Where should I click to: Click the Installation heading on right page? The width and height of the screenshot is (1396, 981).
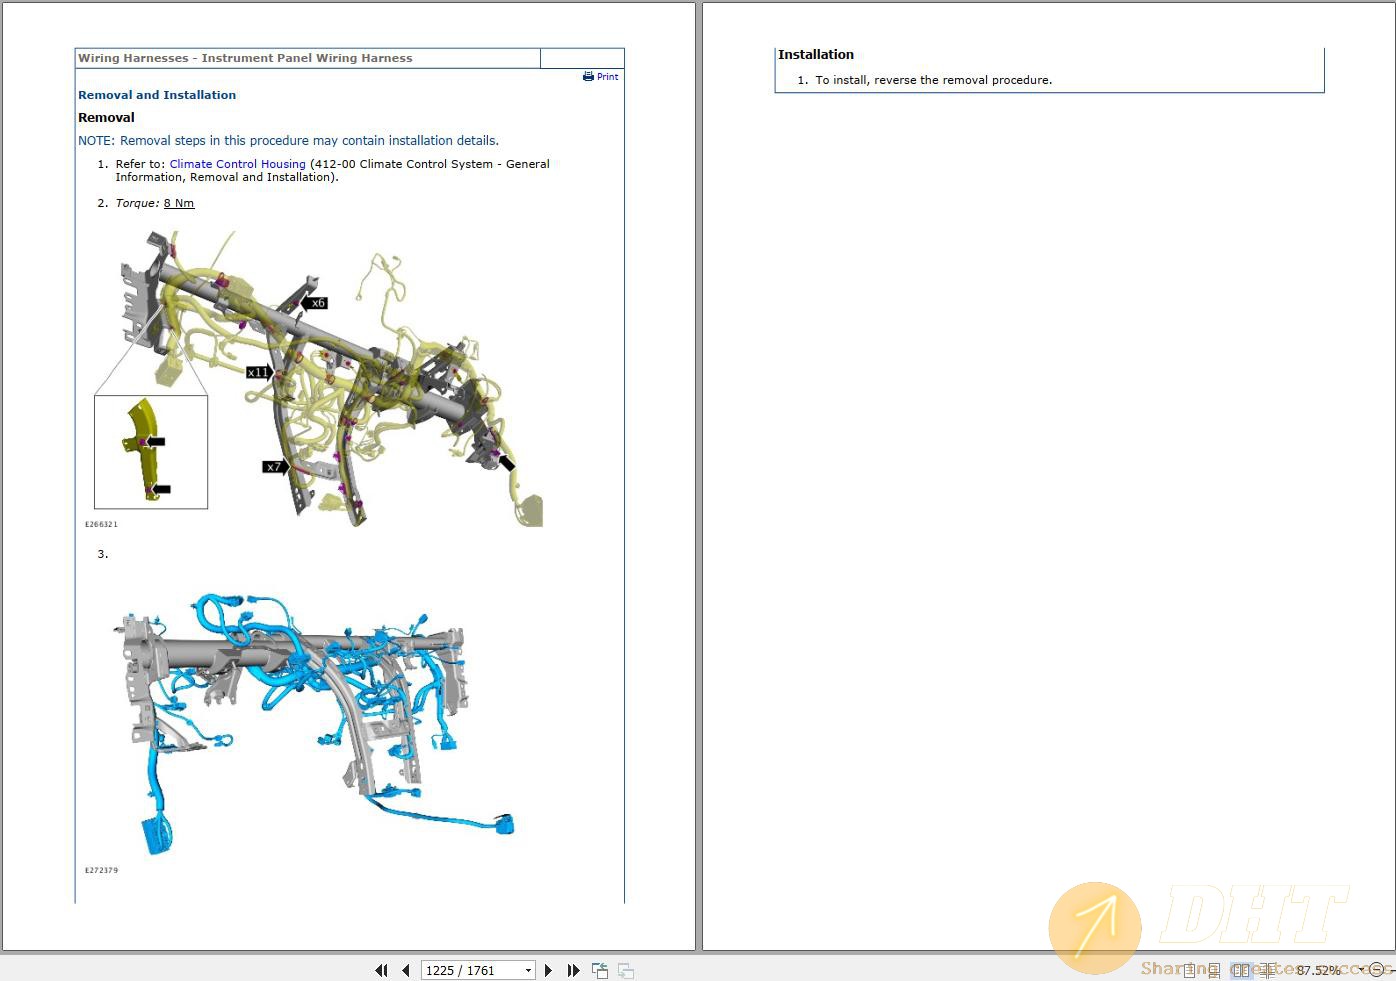coord(816,55)
